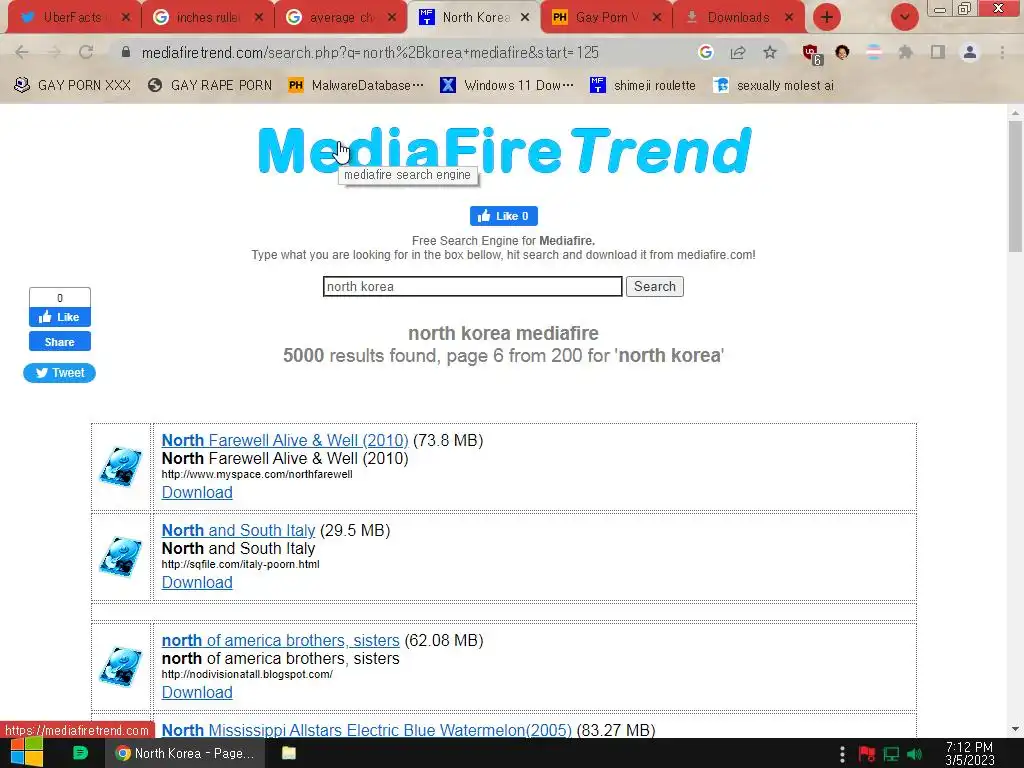Click the sidebar Share button

(59, 342)
